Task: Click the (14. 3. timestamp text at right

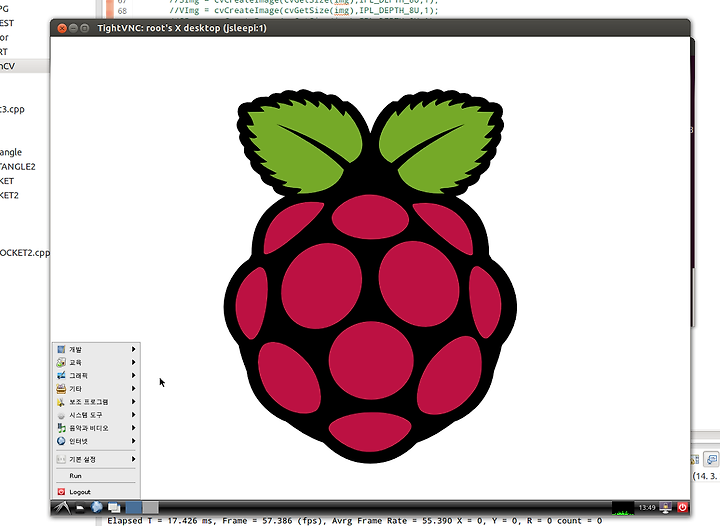Action: coord(705,476)
